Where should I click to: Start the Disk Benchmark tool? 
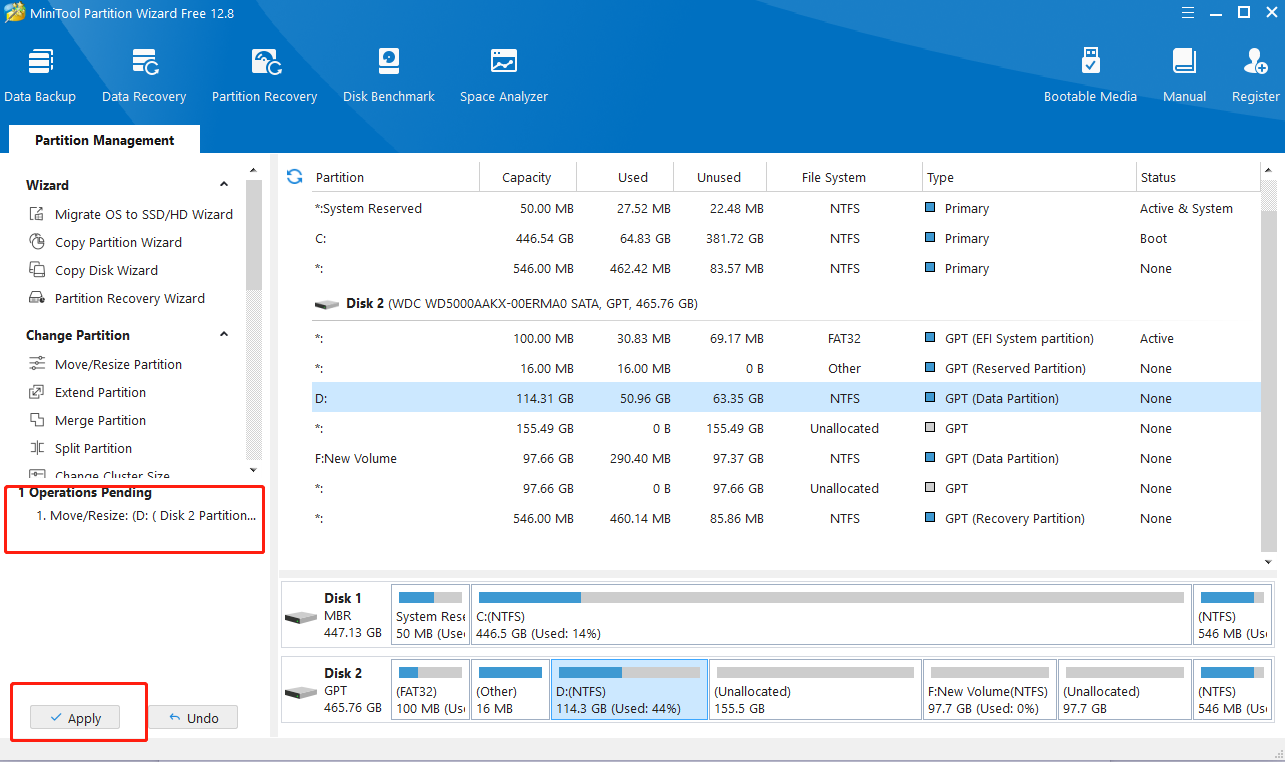tap(389, 75)
